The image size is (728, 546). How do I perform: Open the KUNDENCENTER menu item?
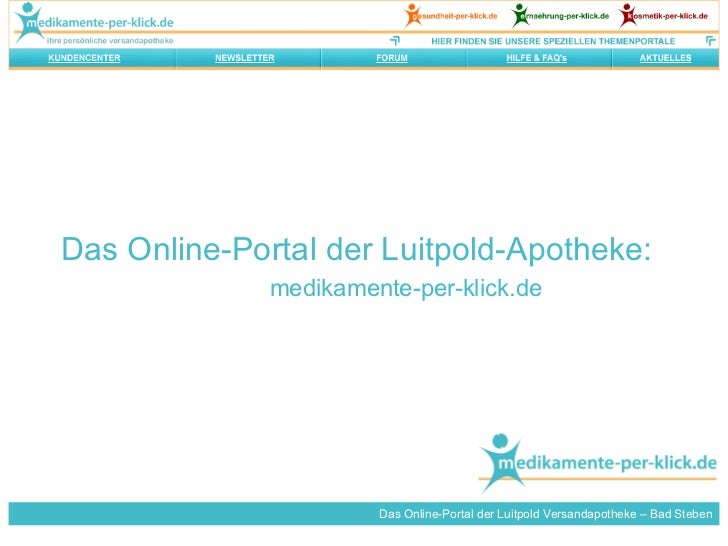[x=84, y=58]
